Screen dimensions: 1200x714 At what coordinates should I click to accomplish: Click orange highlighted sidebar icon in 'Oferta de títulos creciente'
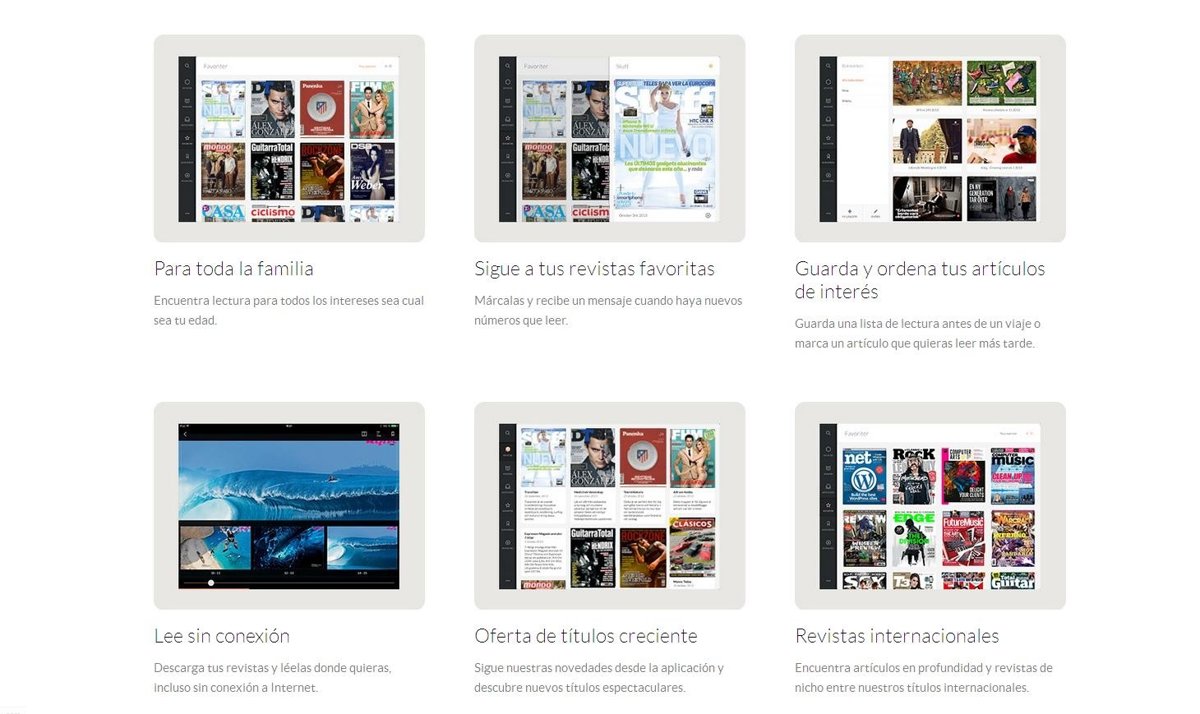point(507,448)
